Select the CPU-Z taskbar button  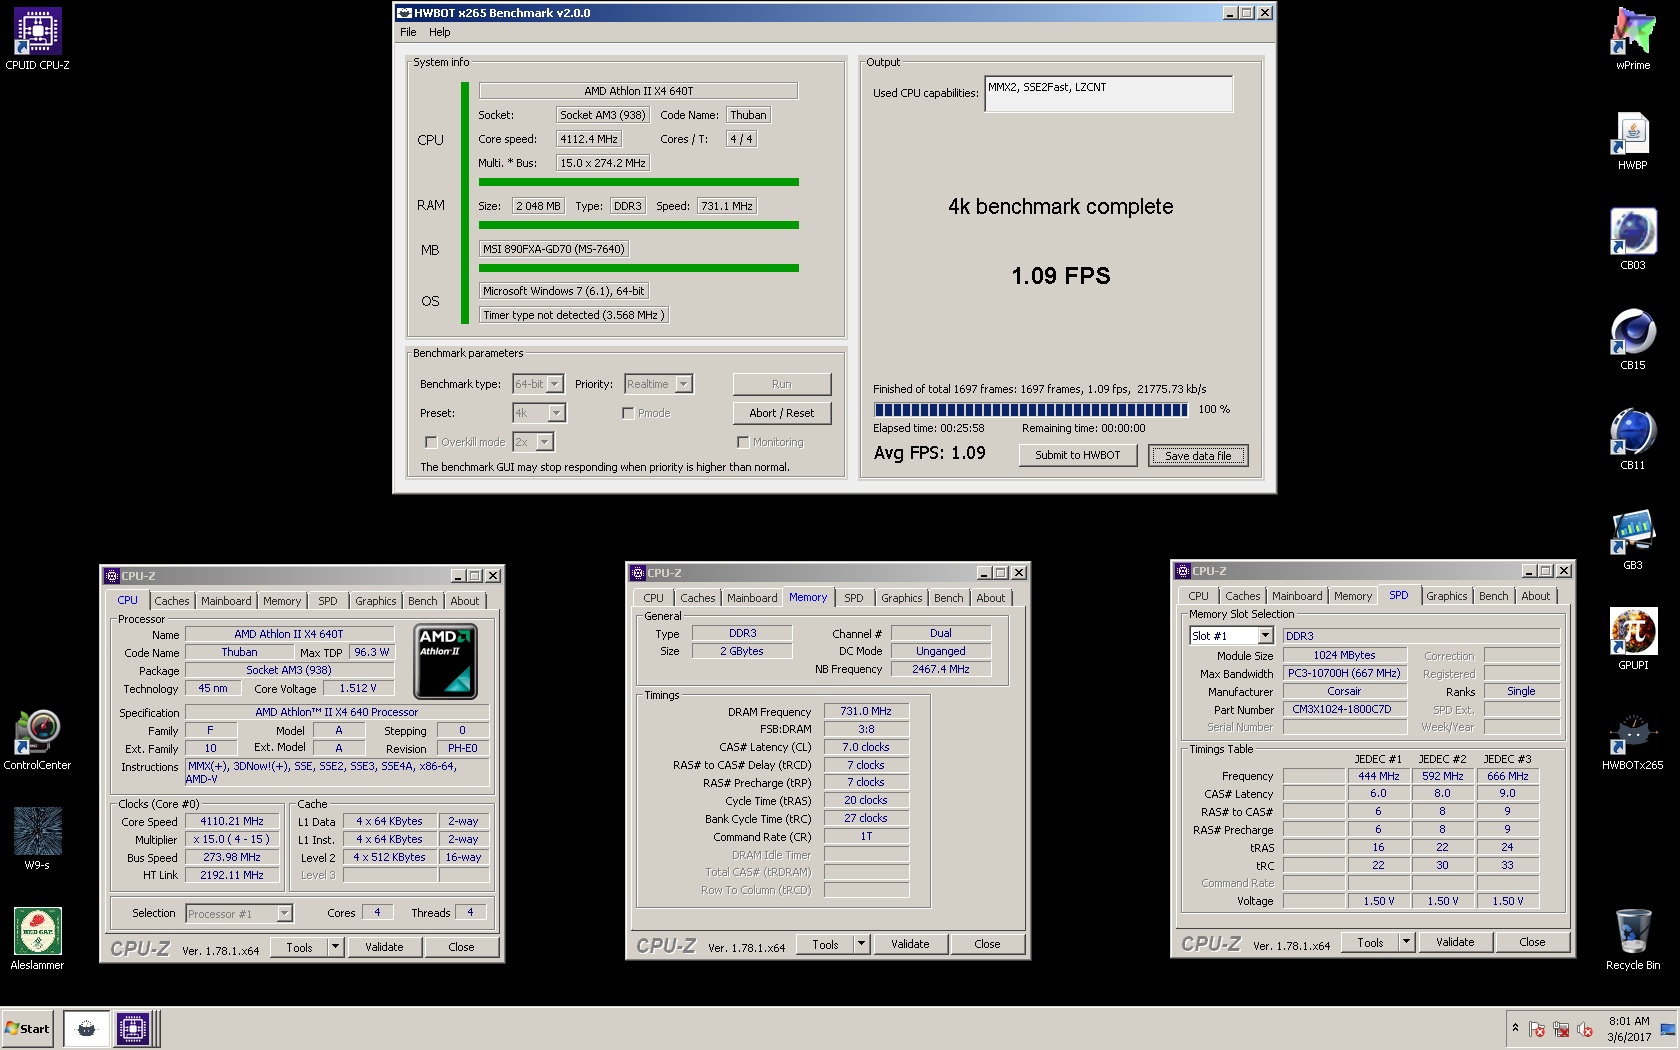[x=133, y=1028]
